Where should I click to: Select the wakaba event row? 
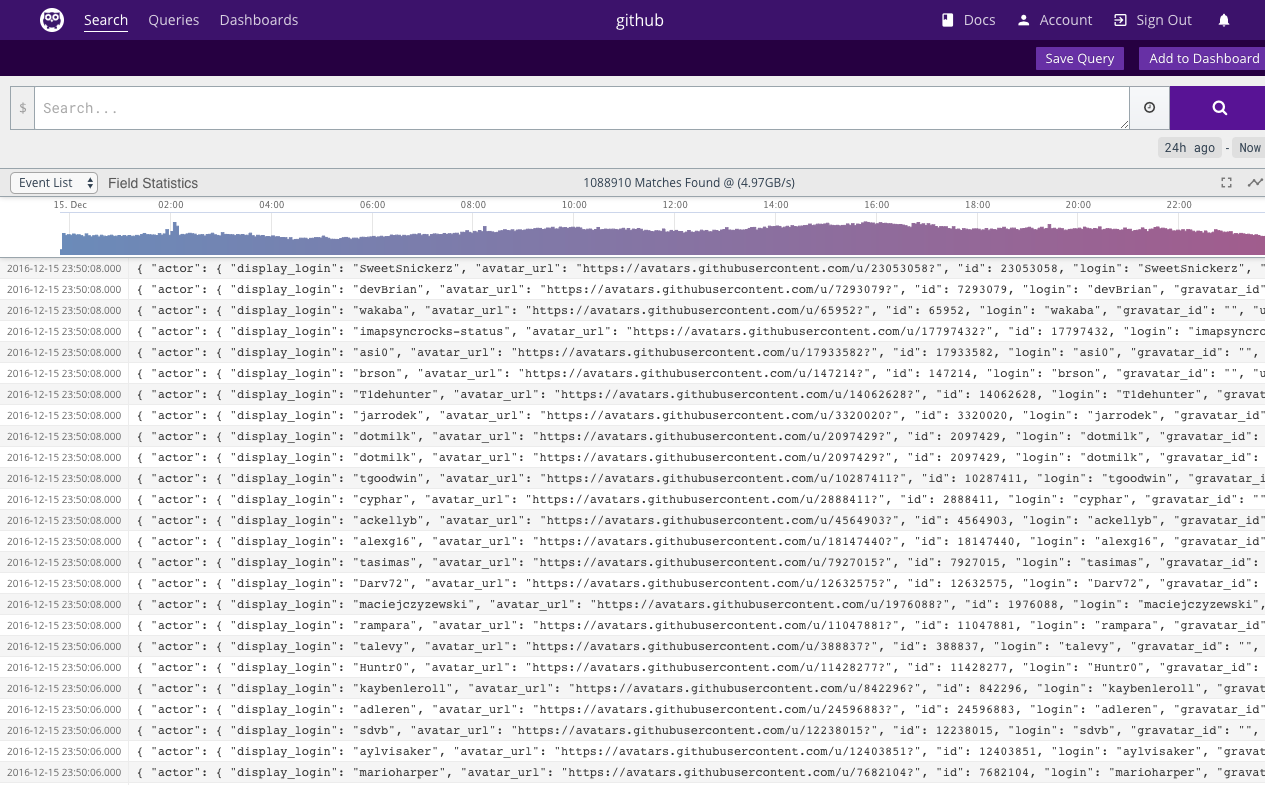pos(632,310)
